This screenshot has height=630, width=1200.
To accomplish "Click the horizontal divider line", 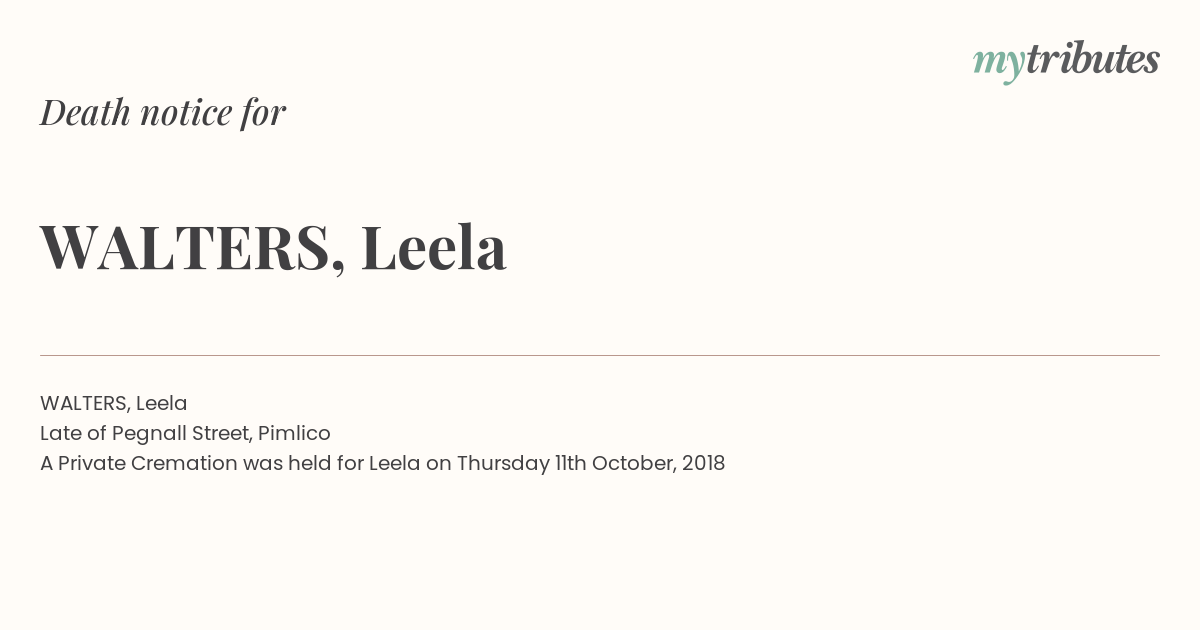I will point(600,355).
